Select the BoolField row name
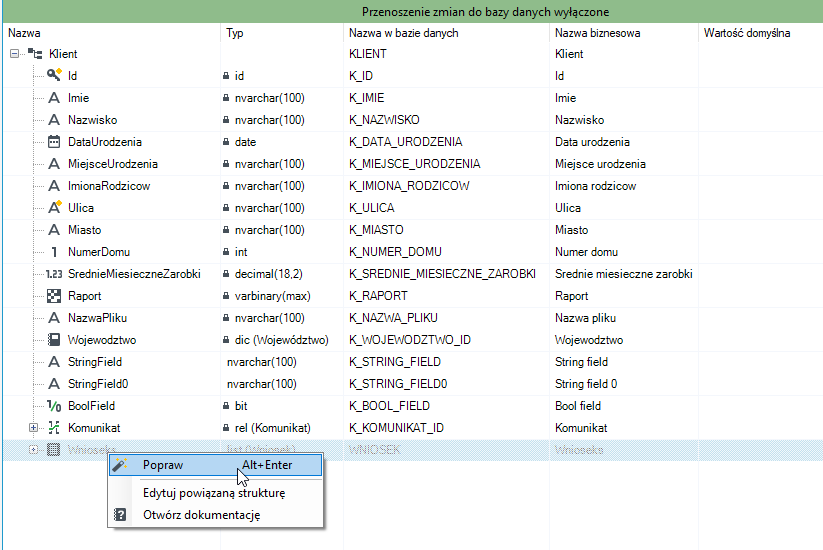The image size is (823, 550). (x=91, y=406)
